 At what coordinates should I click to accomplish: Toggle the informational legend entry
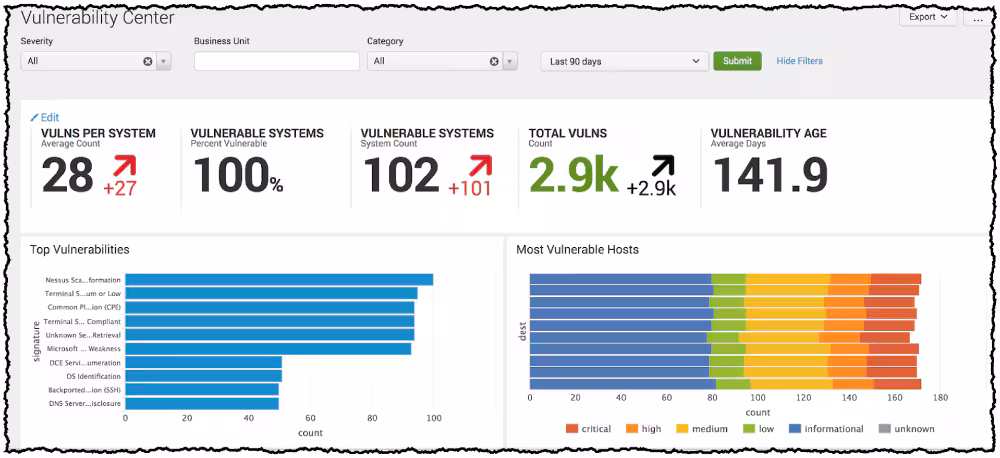(819, 429)
